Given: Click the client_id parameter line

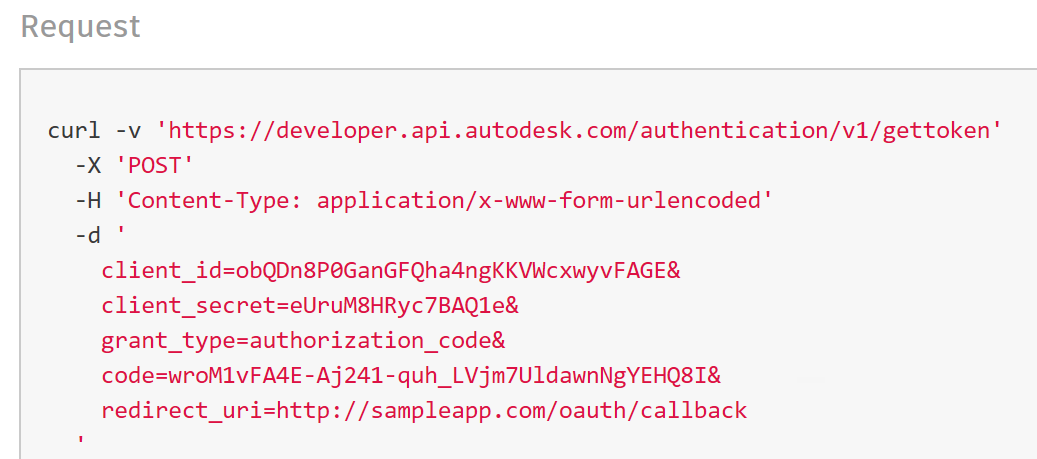Looking at the screenshot, I should point(391,271).
